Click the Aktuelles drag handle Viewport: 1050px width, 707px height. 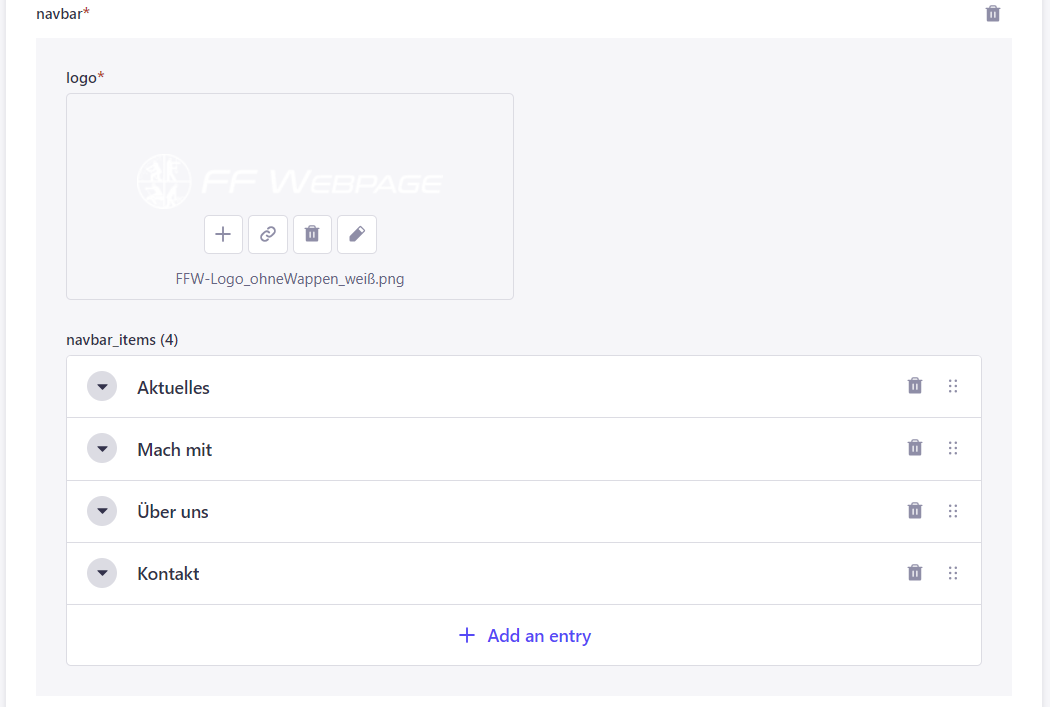[953, 386]
